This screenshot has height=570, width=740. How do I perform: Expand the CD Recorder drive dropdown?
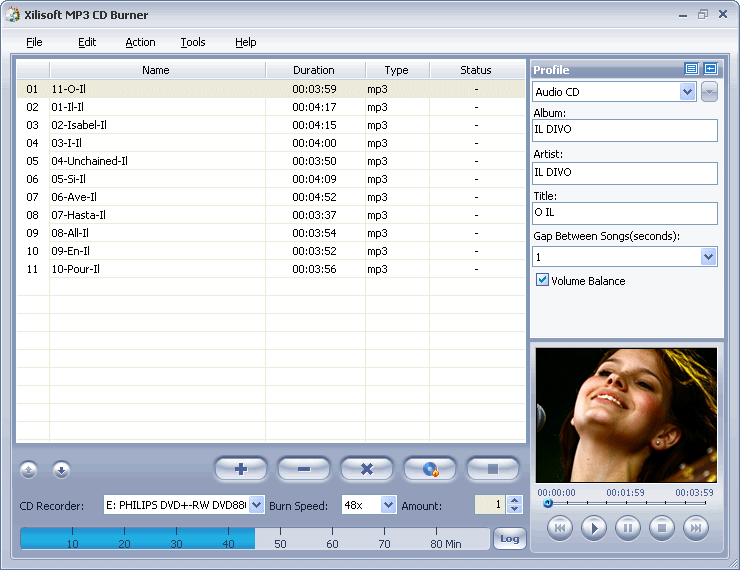(x=256, y=505)
